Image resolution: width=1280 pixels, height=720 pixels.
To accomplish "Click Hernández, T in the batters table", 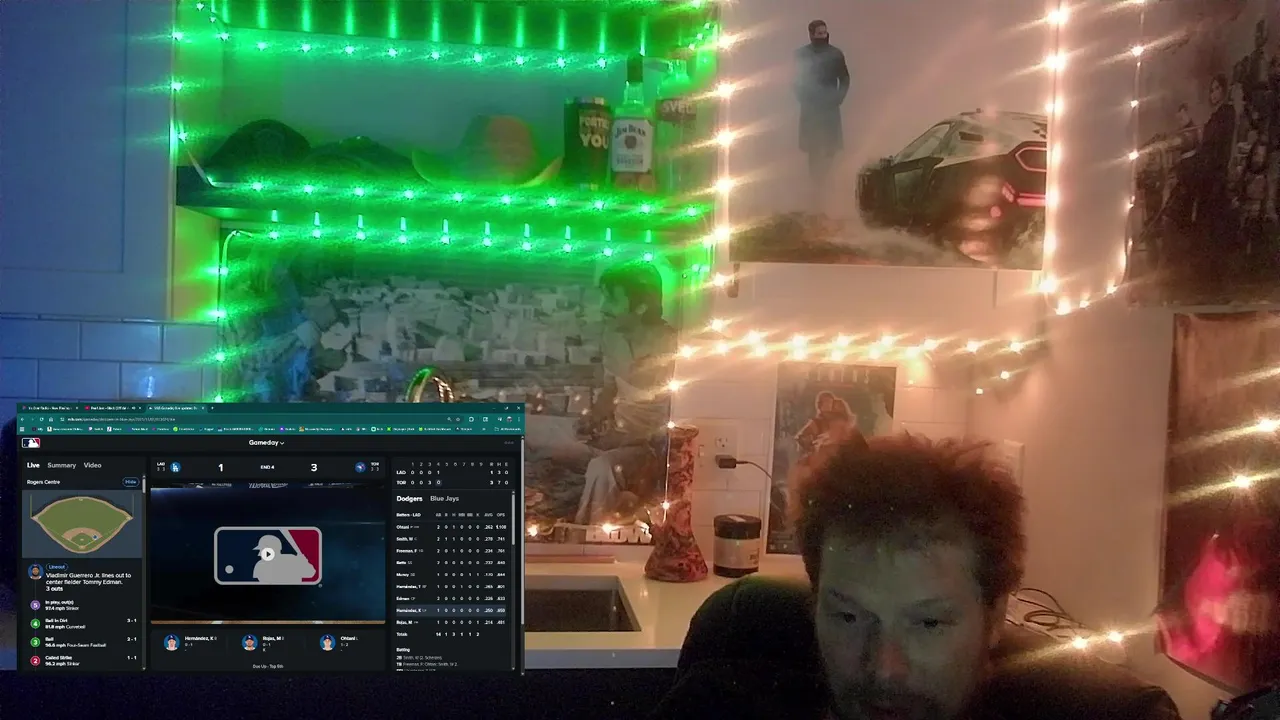I will tap(408, 586).
